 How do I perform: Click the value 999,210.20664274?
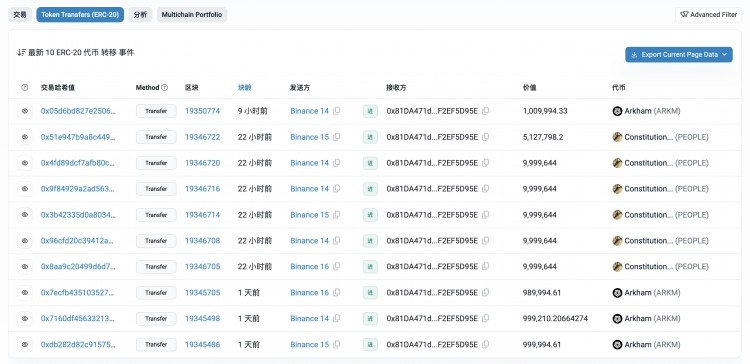(555, 319)
